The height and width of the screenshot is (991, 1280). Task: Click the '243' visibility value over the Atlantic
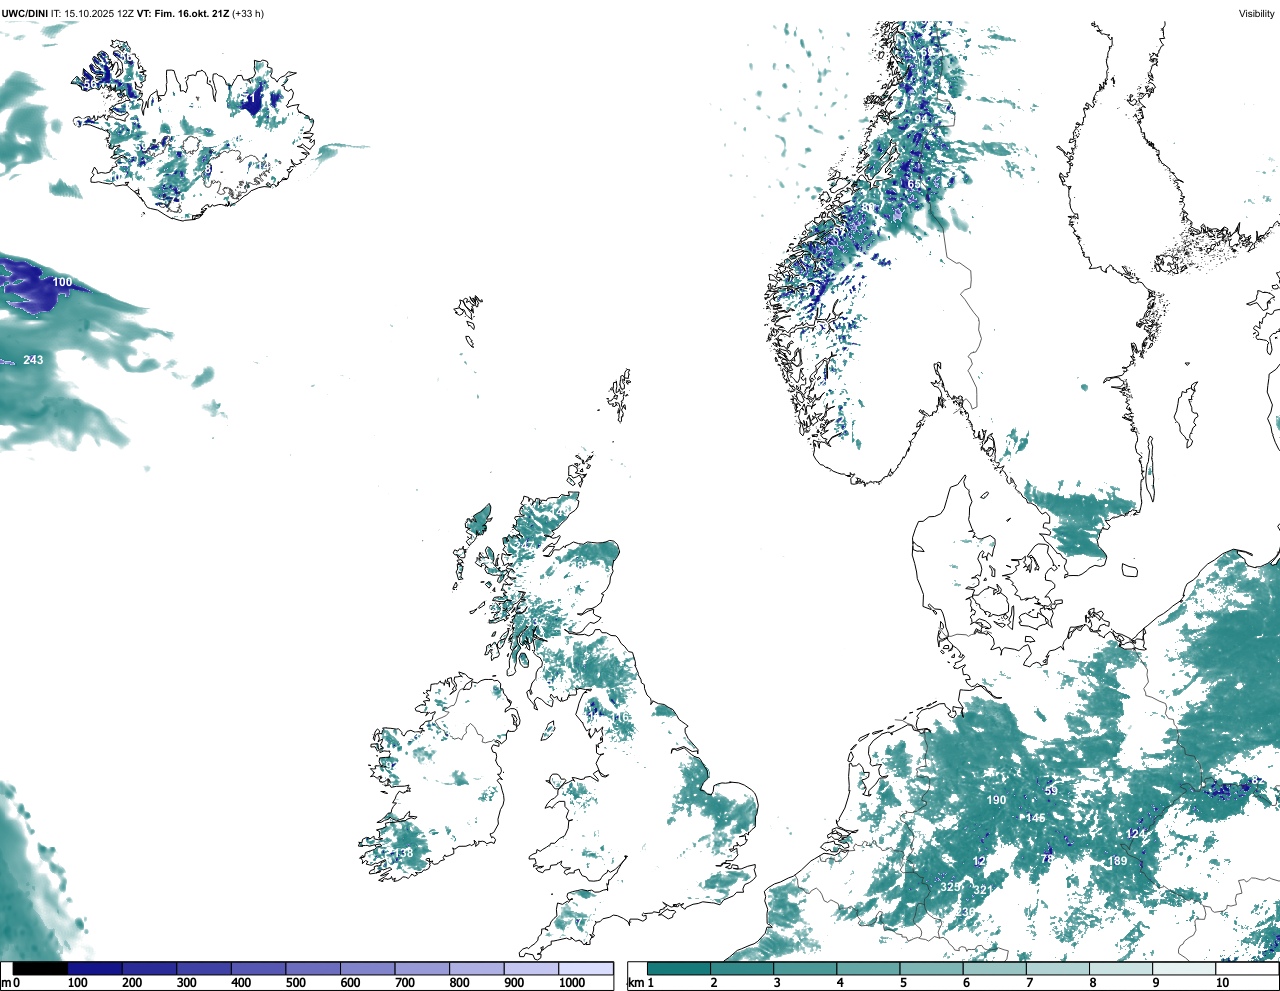point(33,360)
